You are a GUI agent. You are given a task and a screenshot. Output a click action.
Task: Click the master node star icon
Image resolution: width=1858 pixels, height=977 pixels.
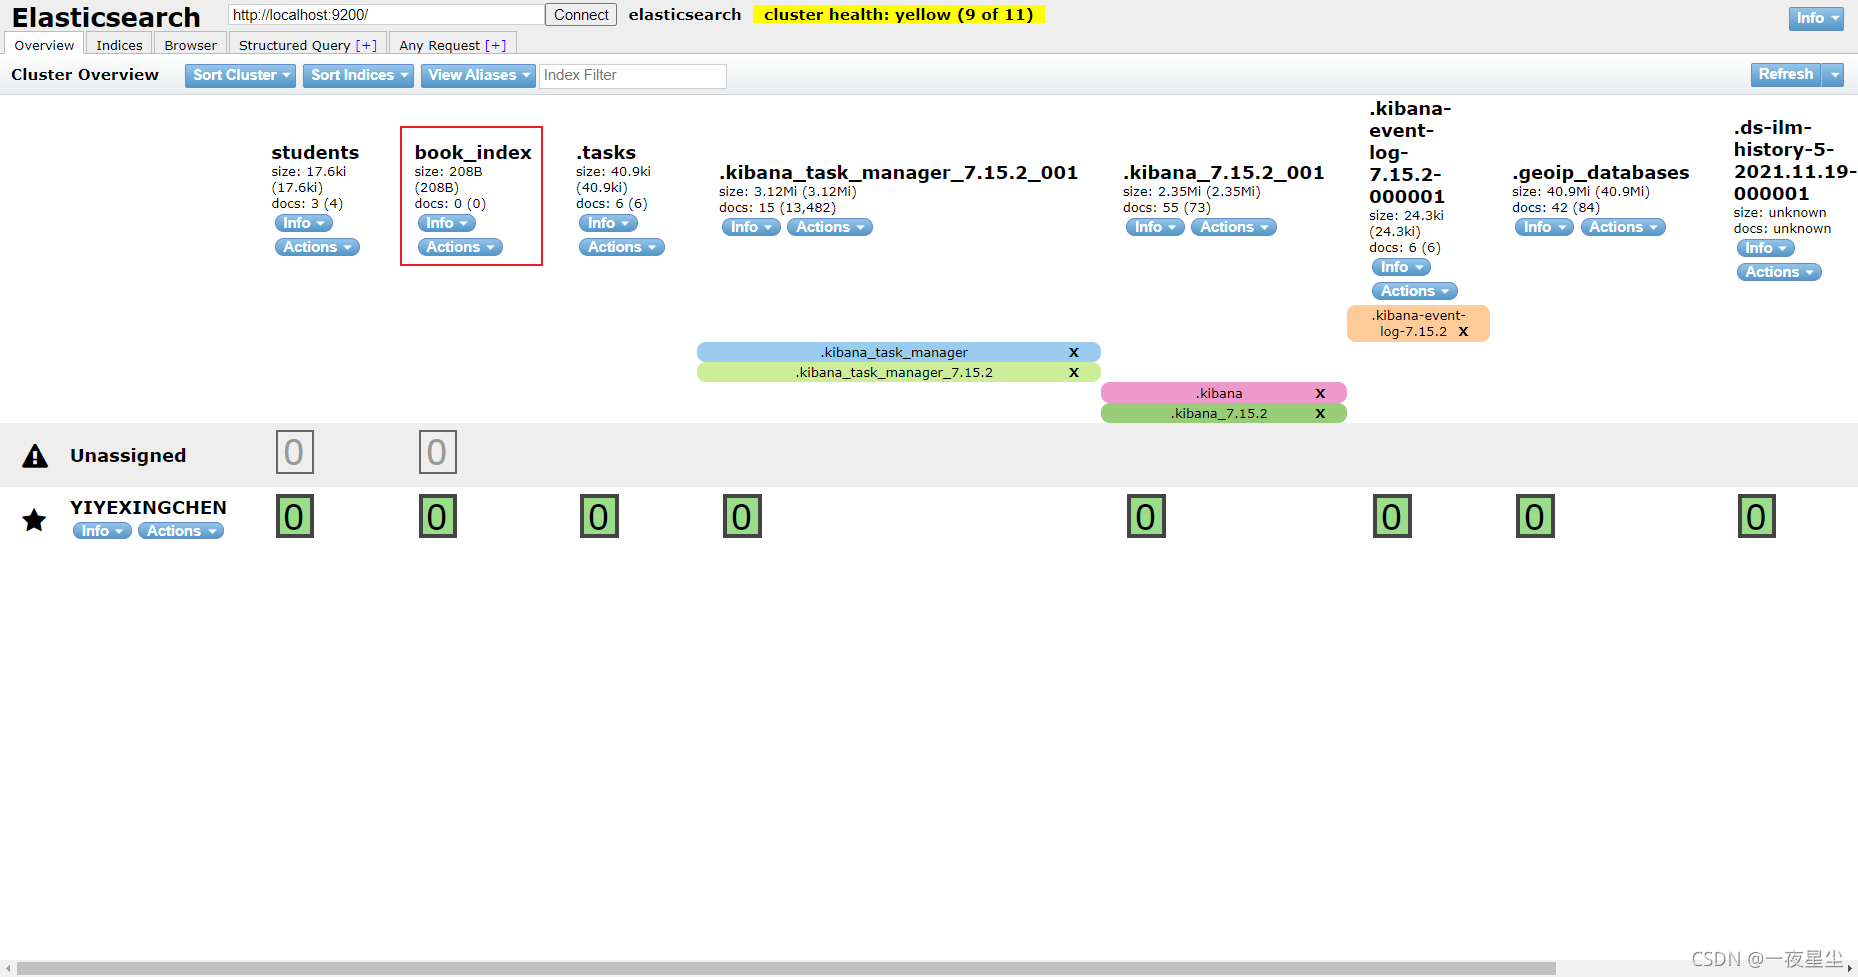tap(34, 519)
